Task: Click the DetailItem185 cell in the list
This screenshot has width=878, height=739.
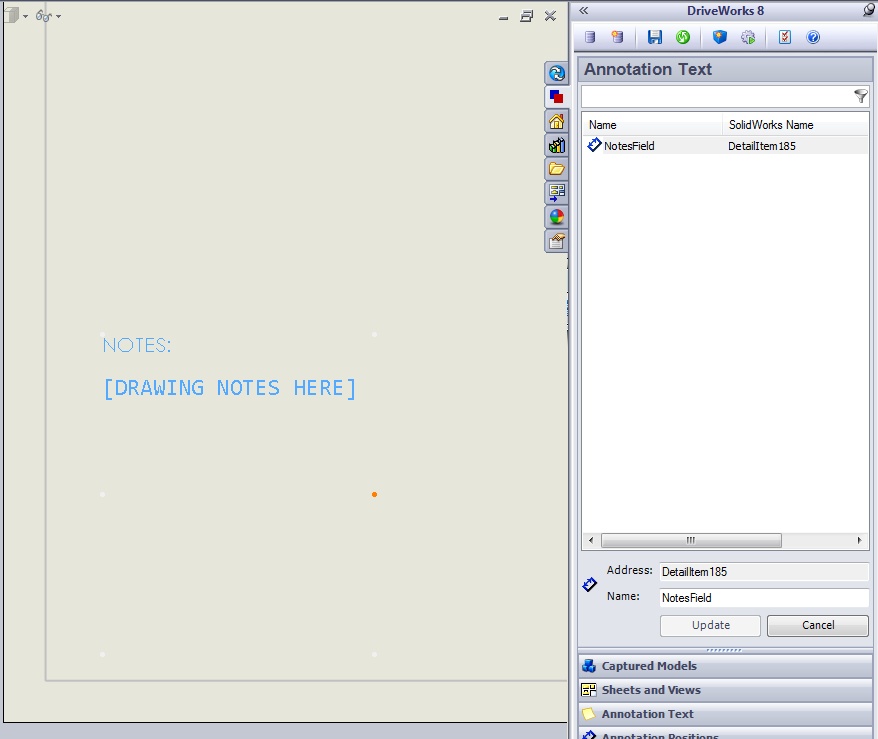Action: pyautogui.click(x=762, y=146)
